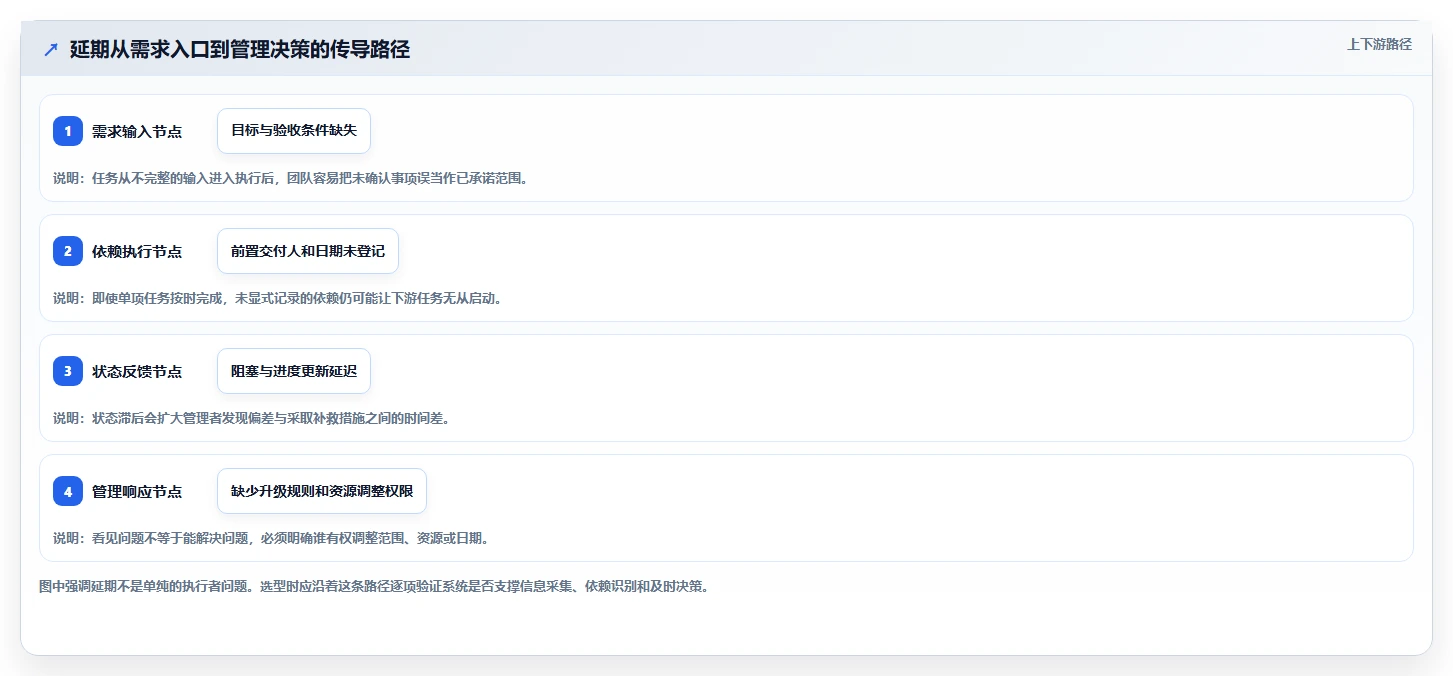Click the step 4 number badge
Screen dimensions: 1453x676
pyautogui.click(x=68, y=491)
